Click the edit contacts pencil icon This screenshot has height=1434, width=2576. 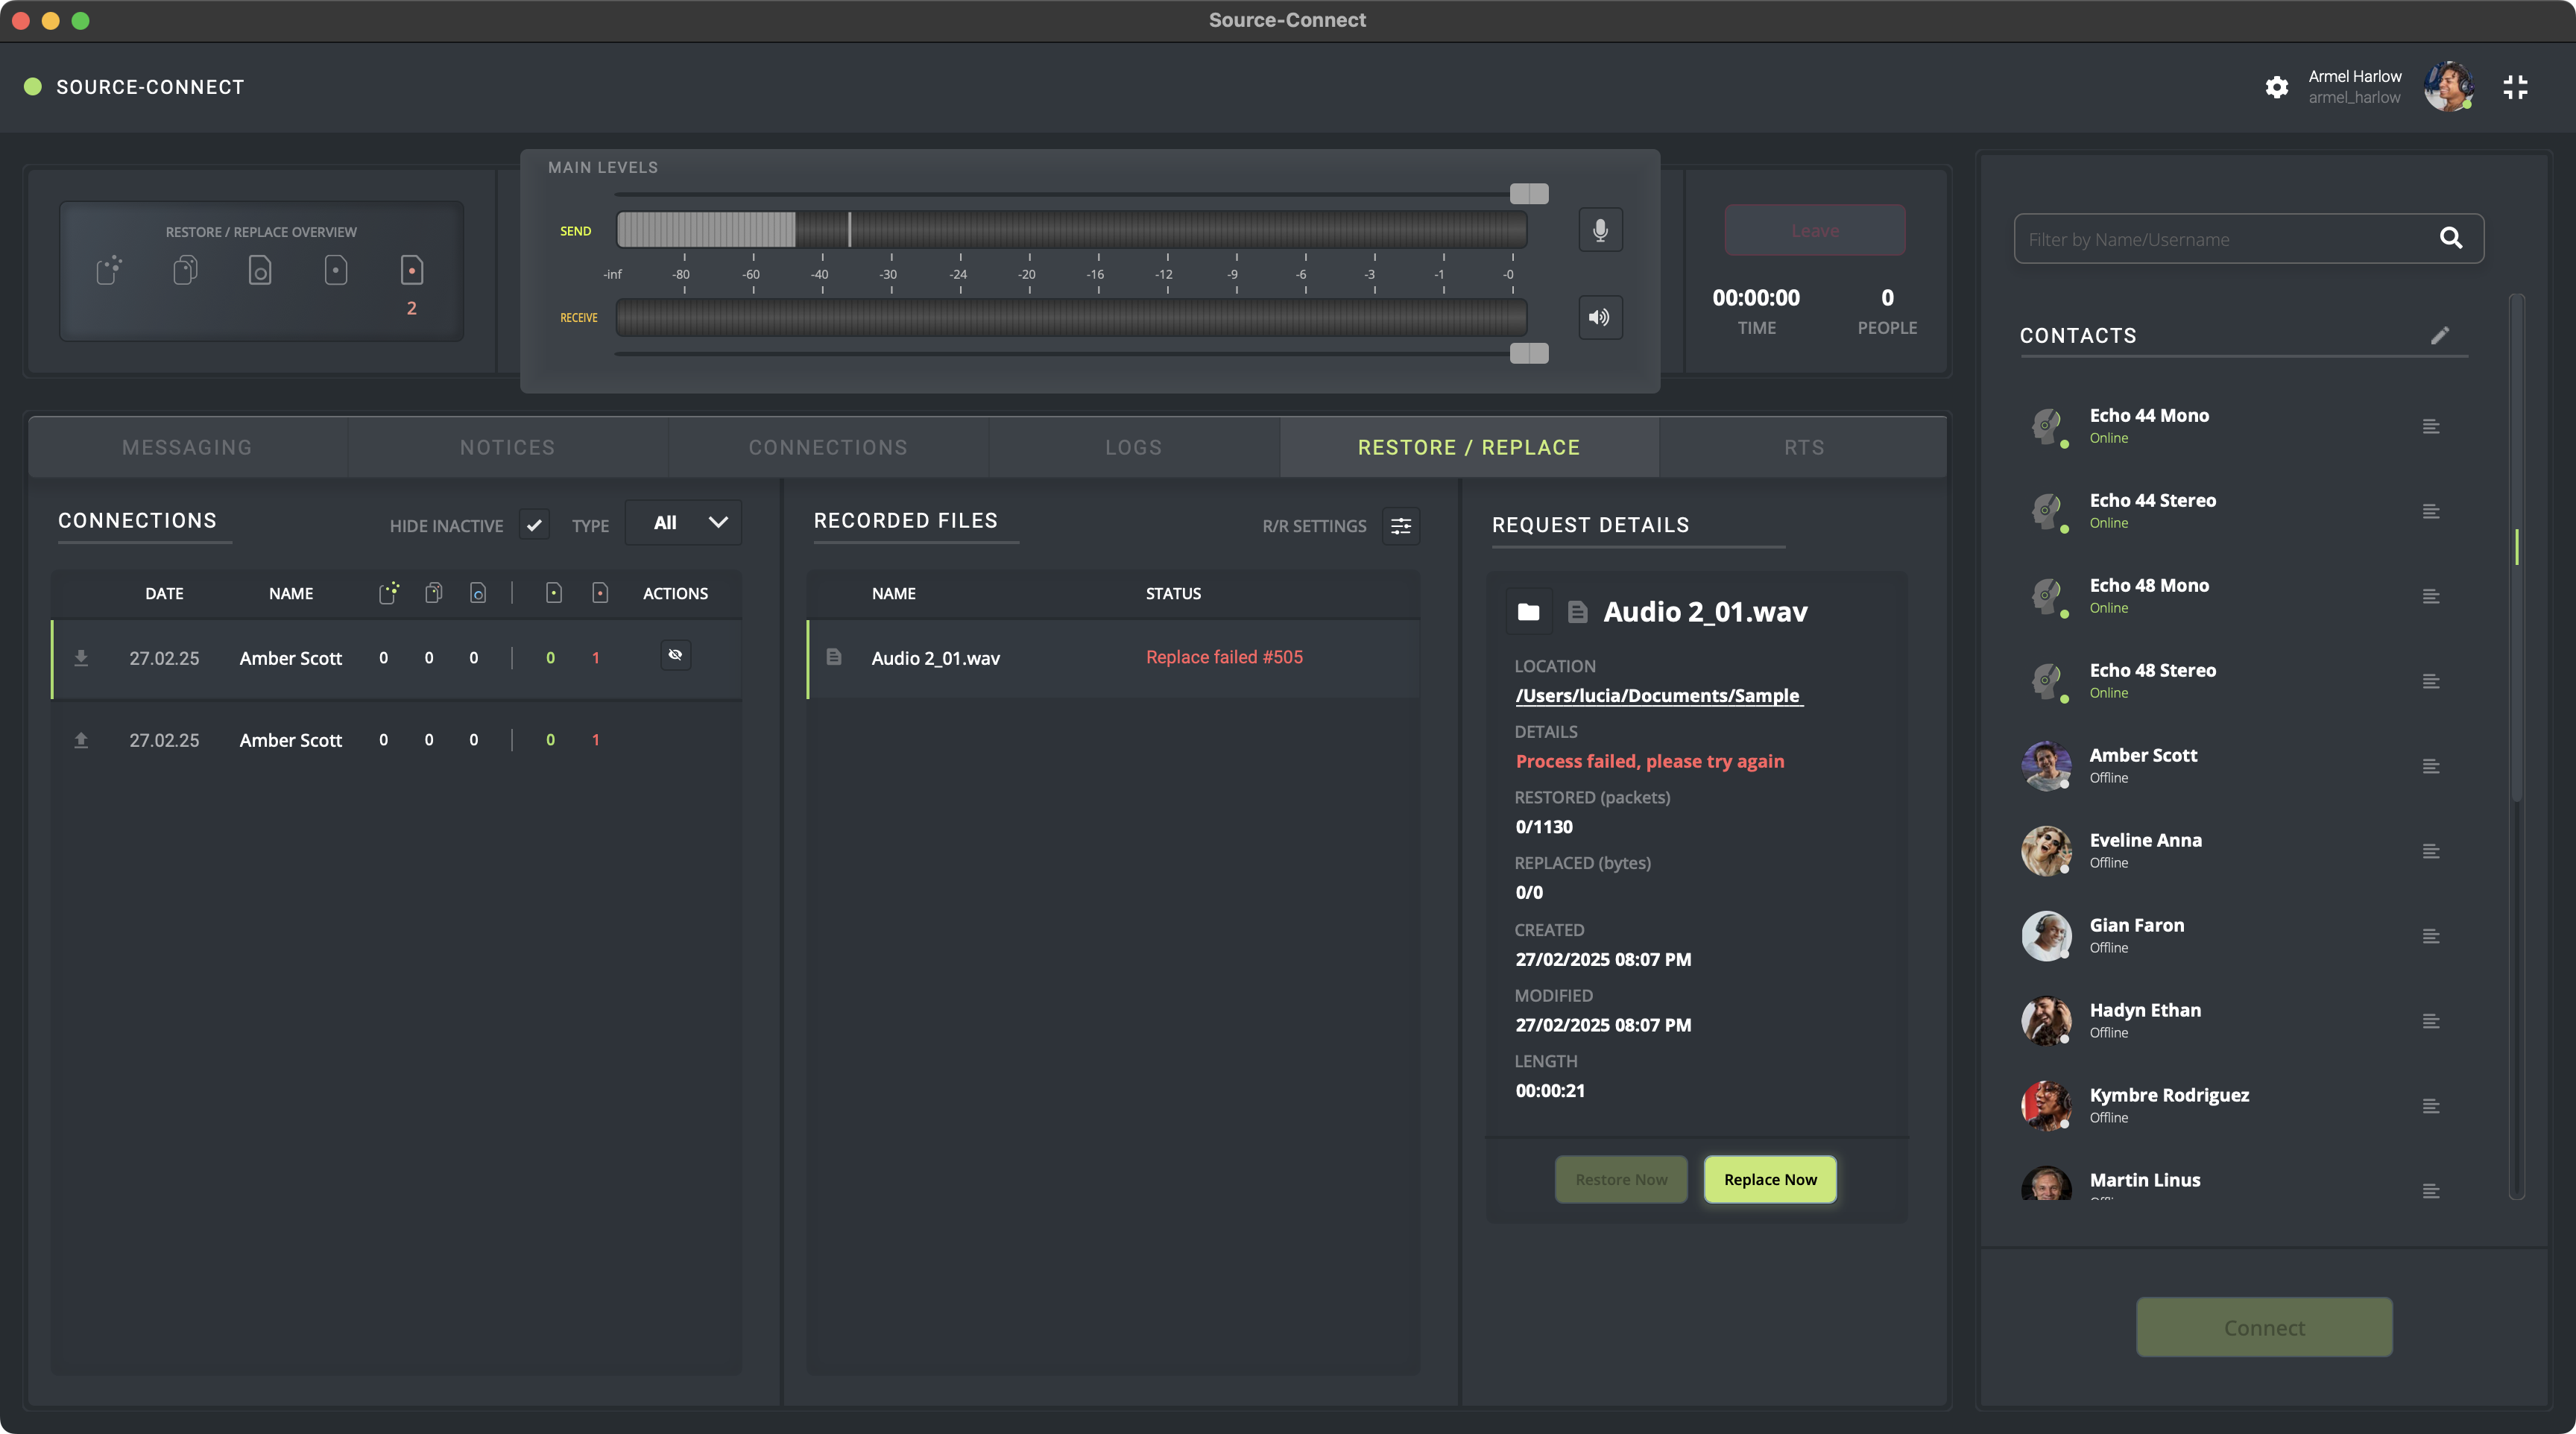click(x=2440, y=336)
